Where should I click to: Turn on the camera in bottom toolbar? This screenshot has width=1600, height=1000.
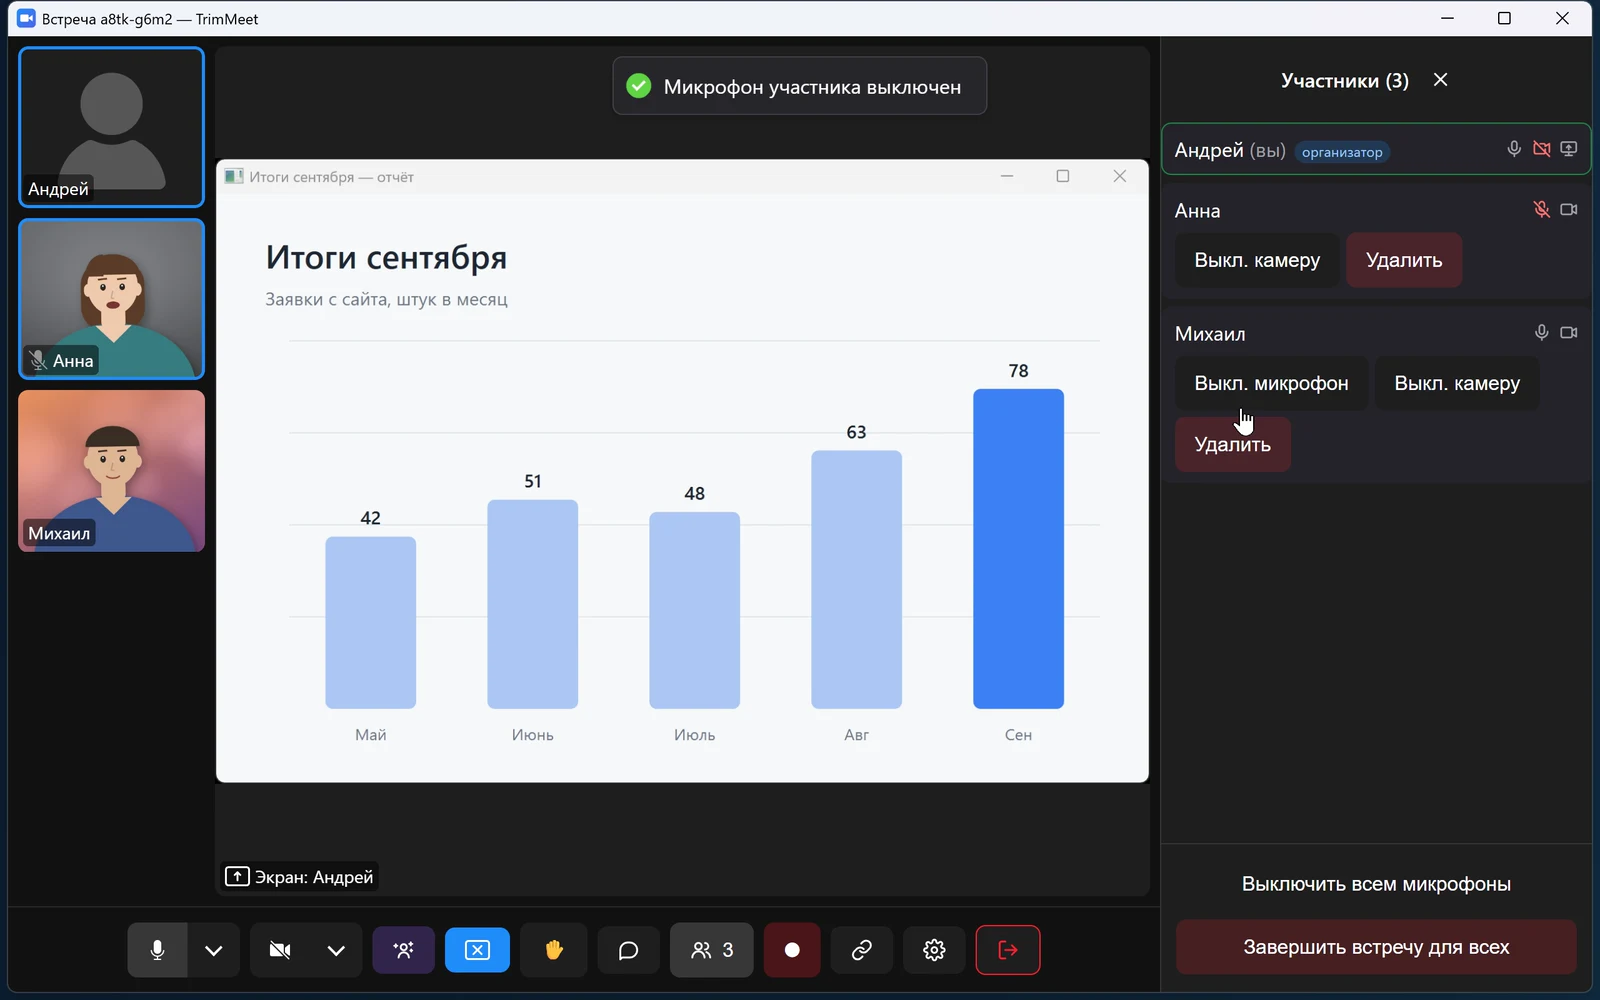(x=280, y=950)
